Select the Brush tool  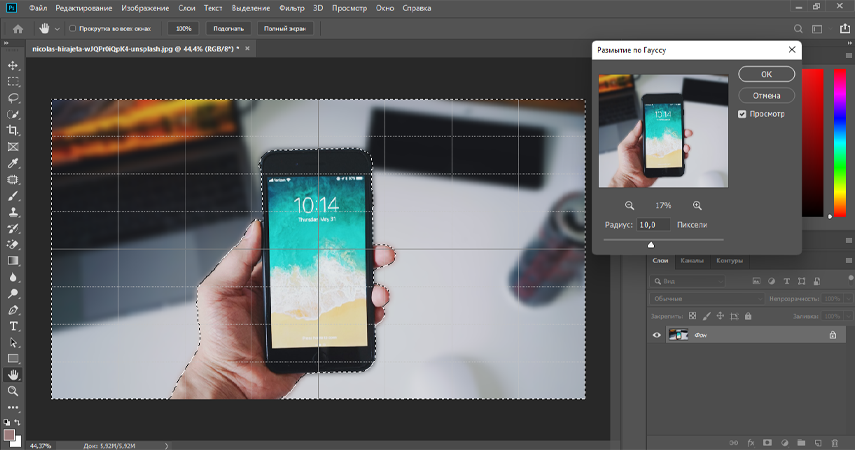tap(13, 196)
